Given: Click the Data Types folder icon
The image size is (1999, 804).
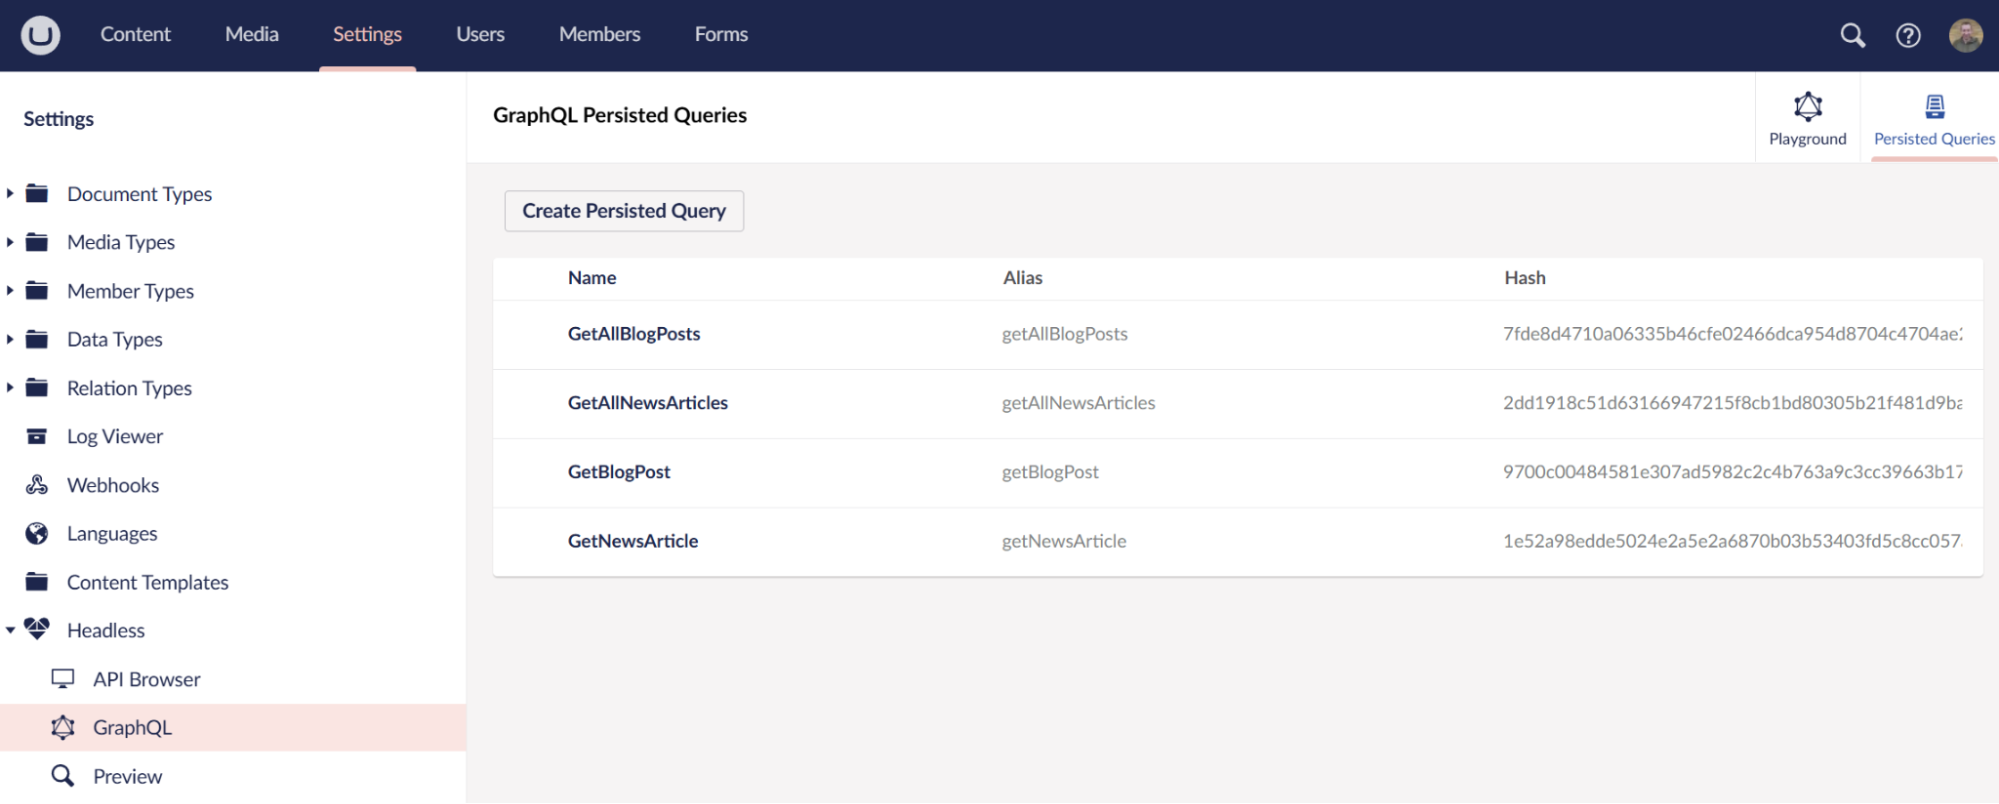Looking at the screenshot, I should coord(37,339).
